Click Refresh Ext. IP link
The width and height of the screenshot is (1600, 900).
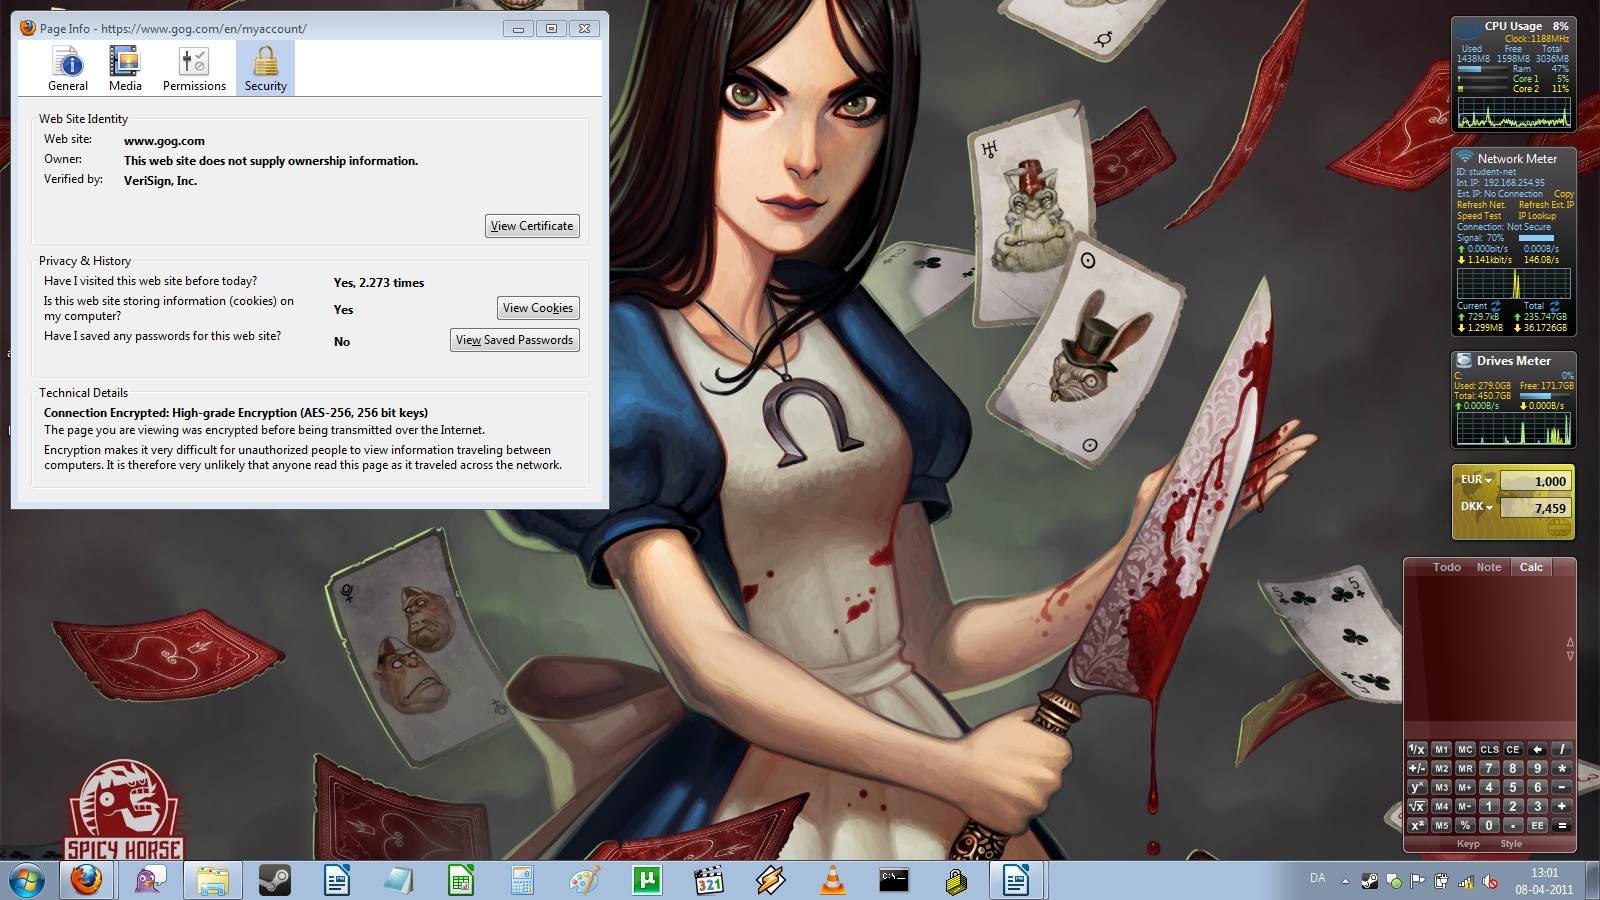coord(1546,205)
